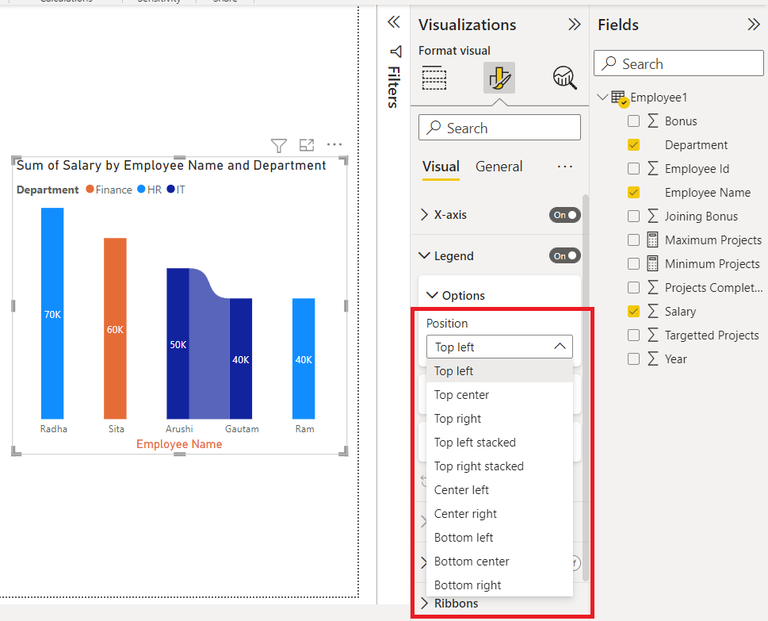Choose Bottom center legend position

click(499, 561)
